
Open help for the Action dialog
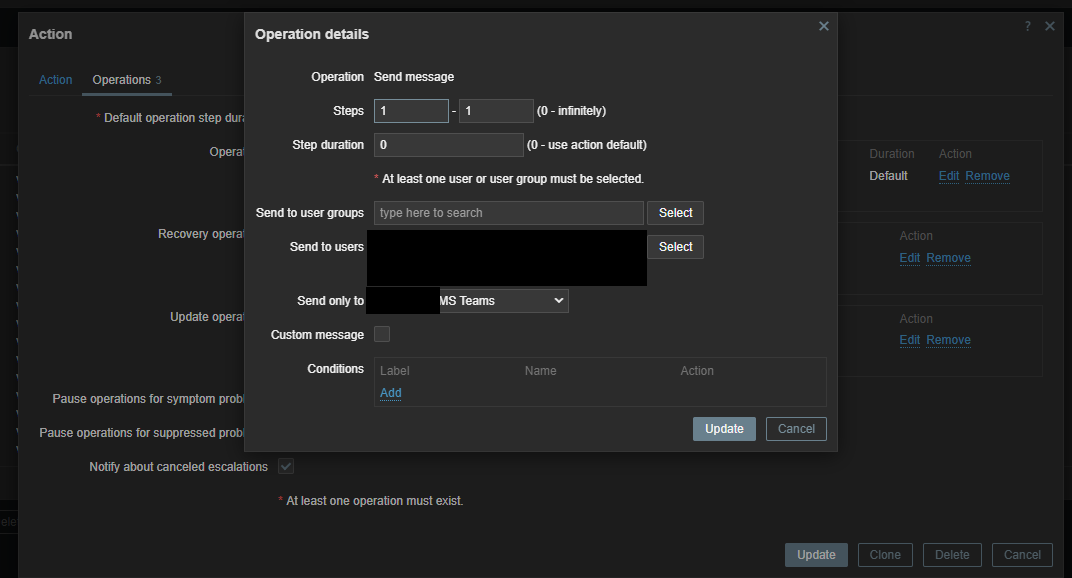[x=1027, y=26]
